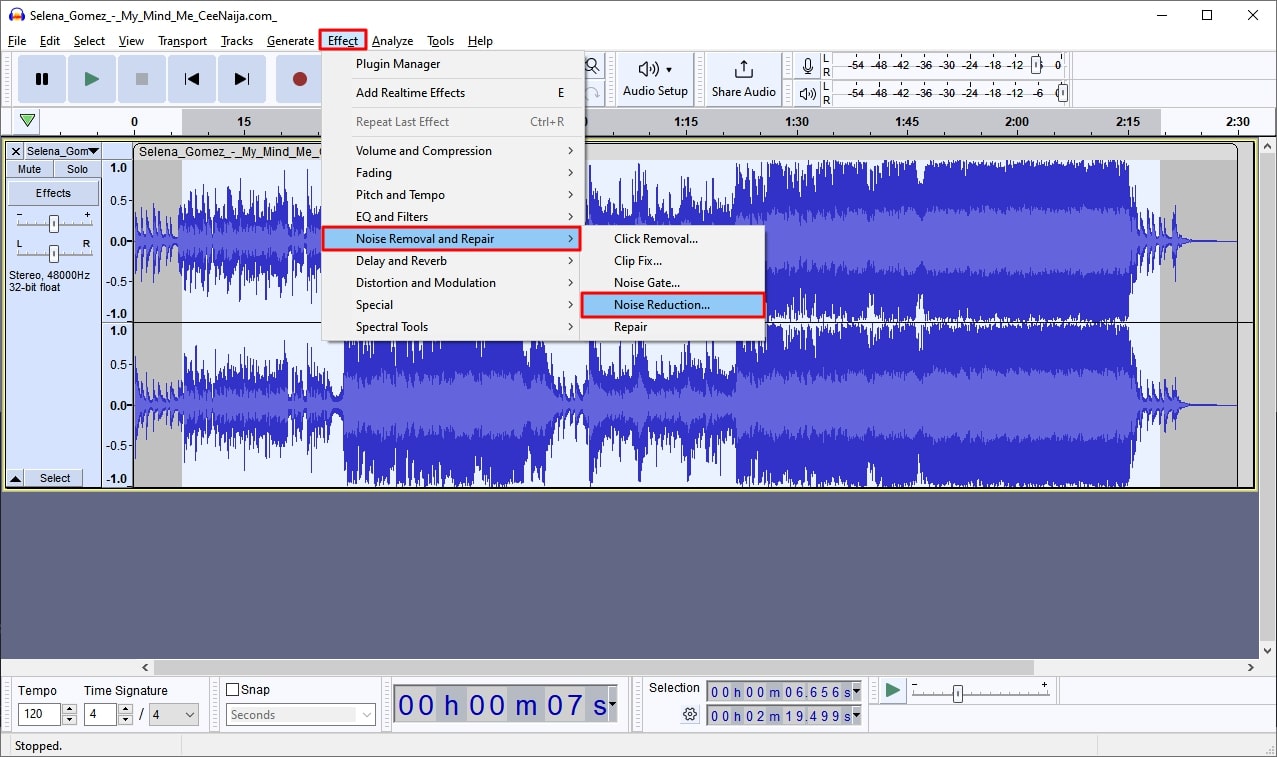Collapse the track with the up-arrow button
This screenshot has height=757, width=1277.
(16, 478)
